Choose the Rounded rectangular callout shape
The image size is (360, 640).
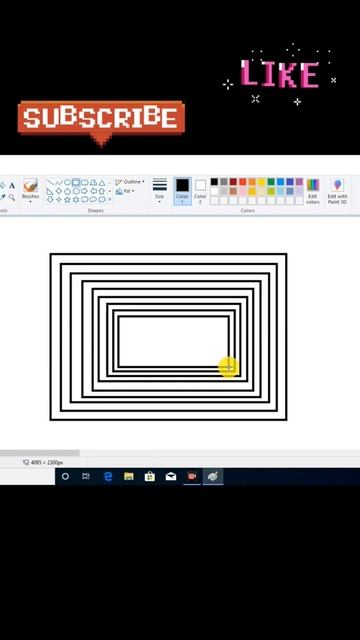click(x=84, y=200)
